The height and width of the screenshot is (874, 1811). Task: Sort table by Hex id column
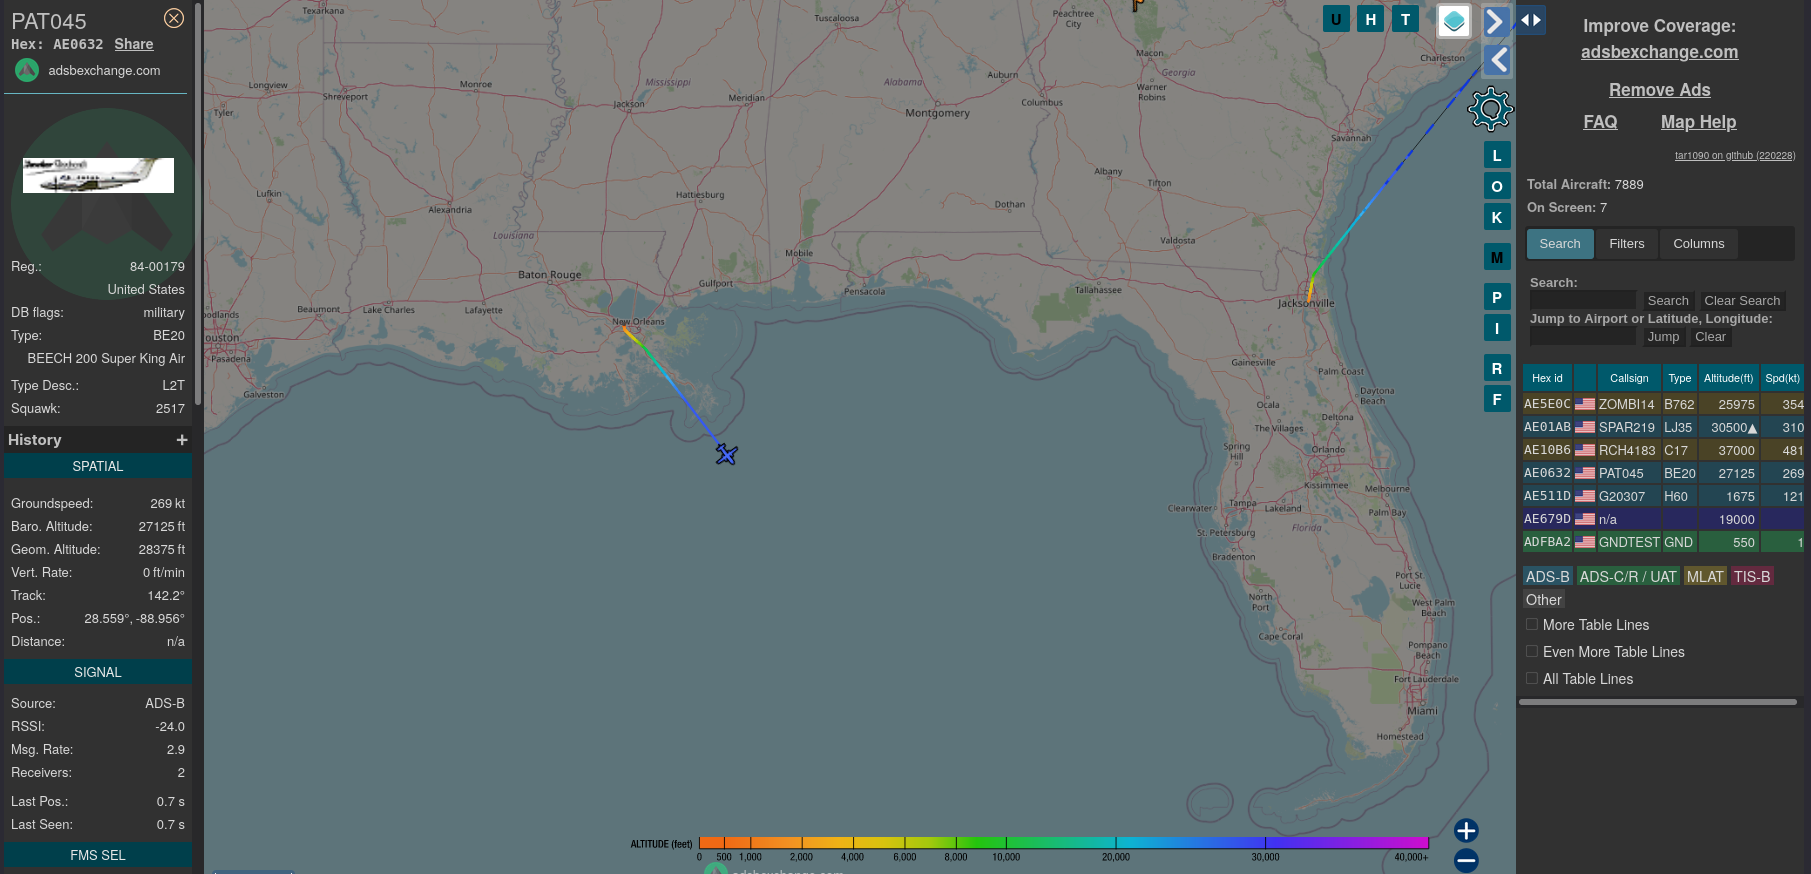[x=1547, y=378]
